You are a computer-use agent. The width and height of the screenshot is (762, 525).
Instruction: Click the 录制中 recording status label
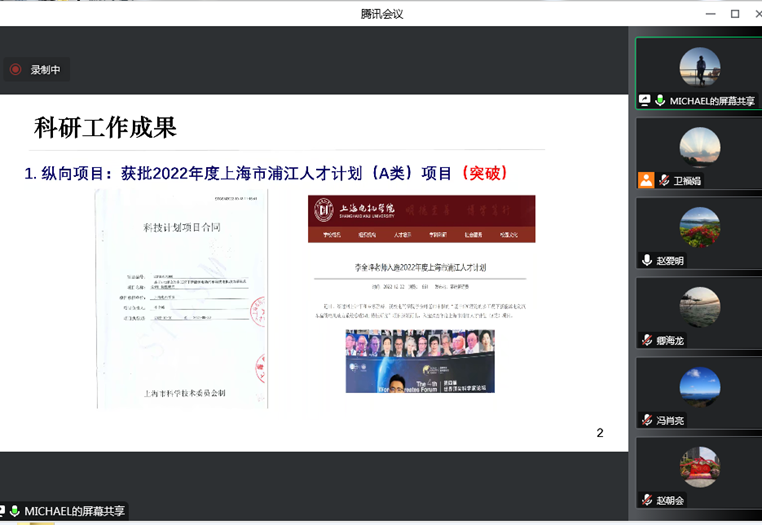point(46,70)
